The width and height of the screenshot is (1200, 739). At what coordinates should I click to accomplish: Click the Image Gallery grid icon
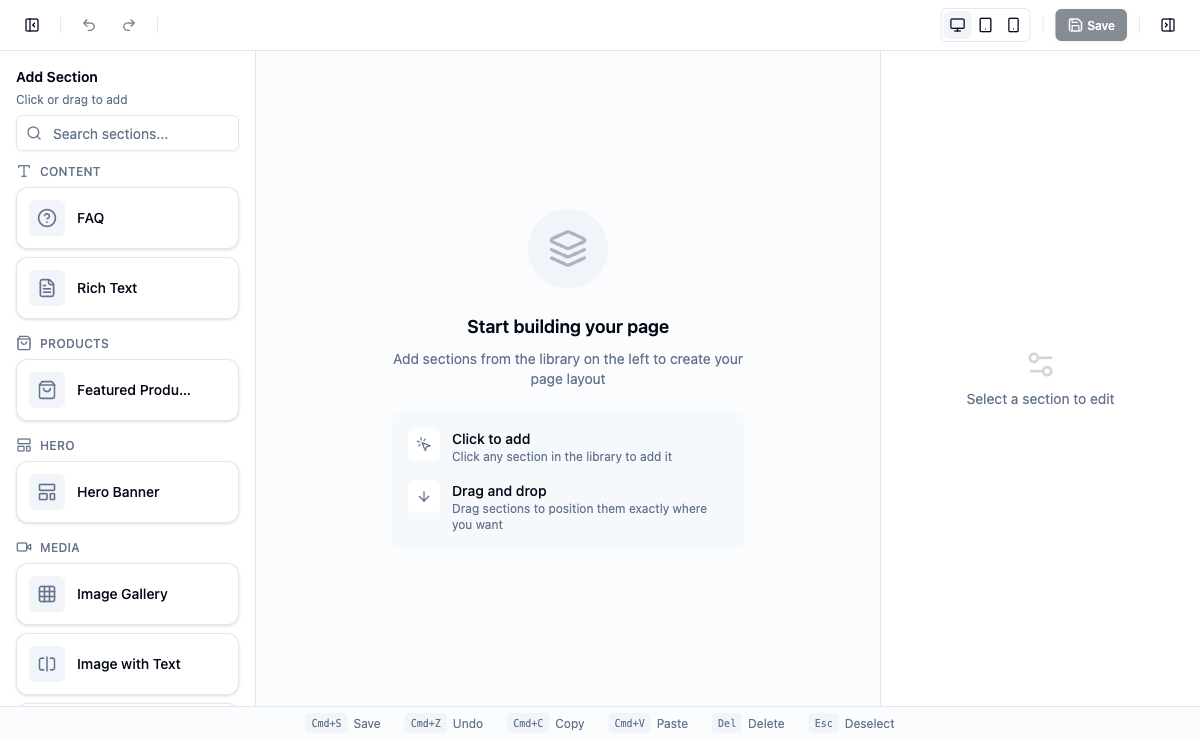coord(47,594)
